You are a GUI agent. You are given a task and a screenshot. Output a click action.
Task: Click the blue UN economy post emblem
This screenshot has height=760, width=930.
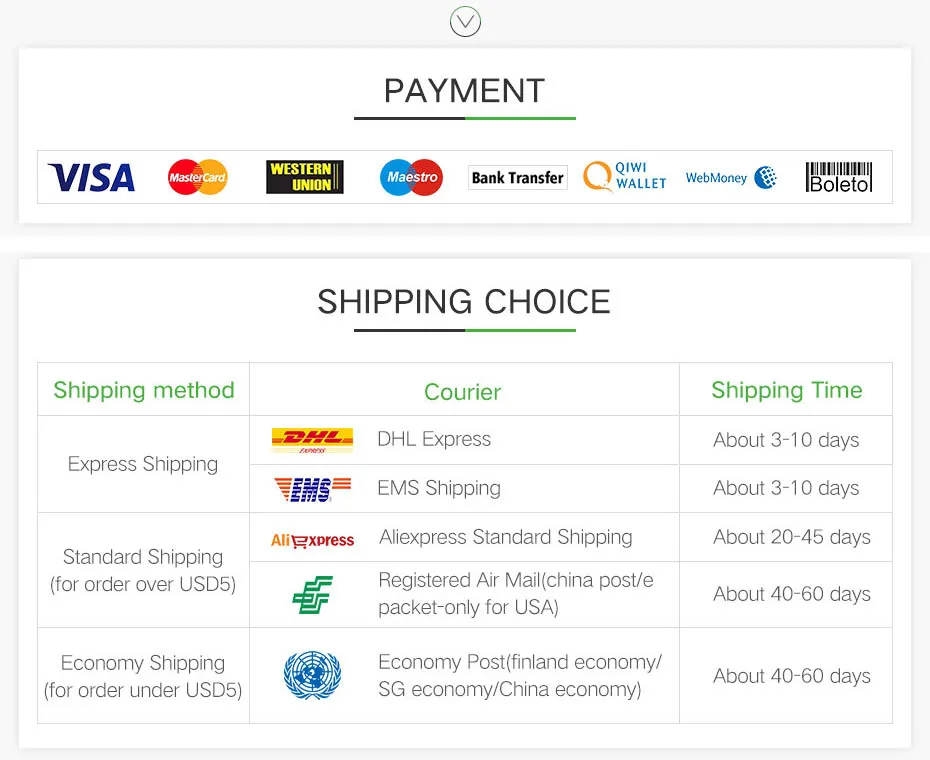(312, 675)
